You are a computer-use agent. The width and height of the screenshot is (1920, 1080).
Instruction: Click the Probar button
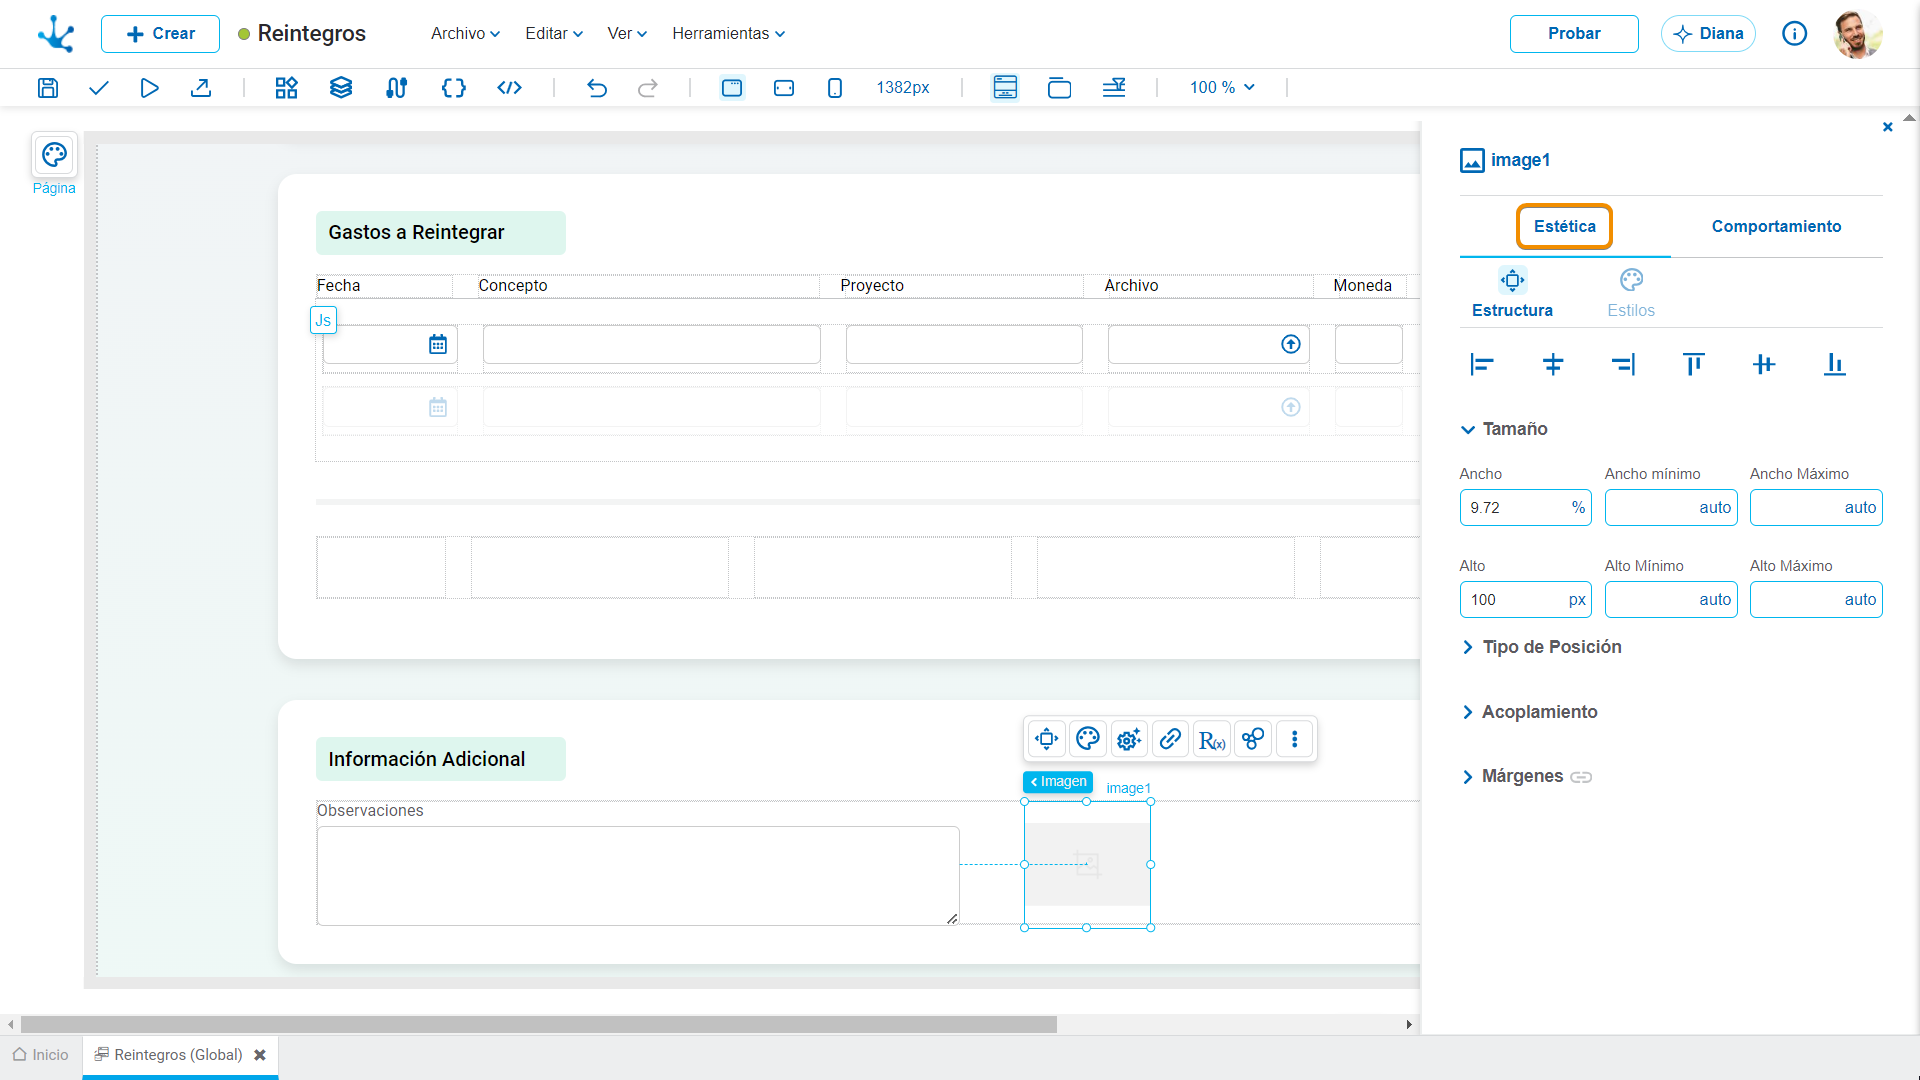pyautogui.click(x=1574, y=33)
